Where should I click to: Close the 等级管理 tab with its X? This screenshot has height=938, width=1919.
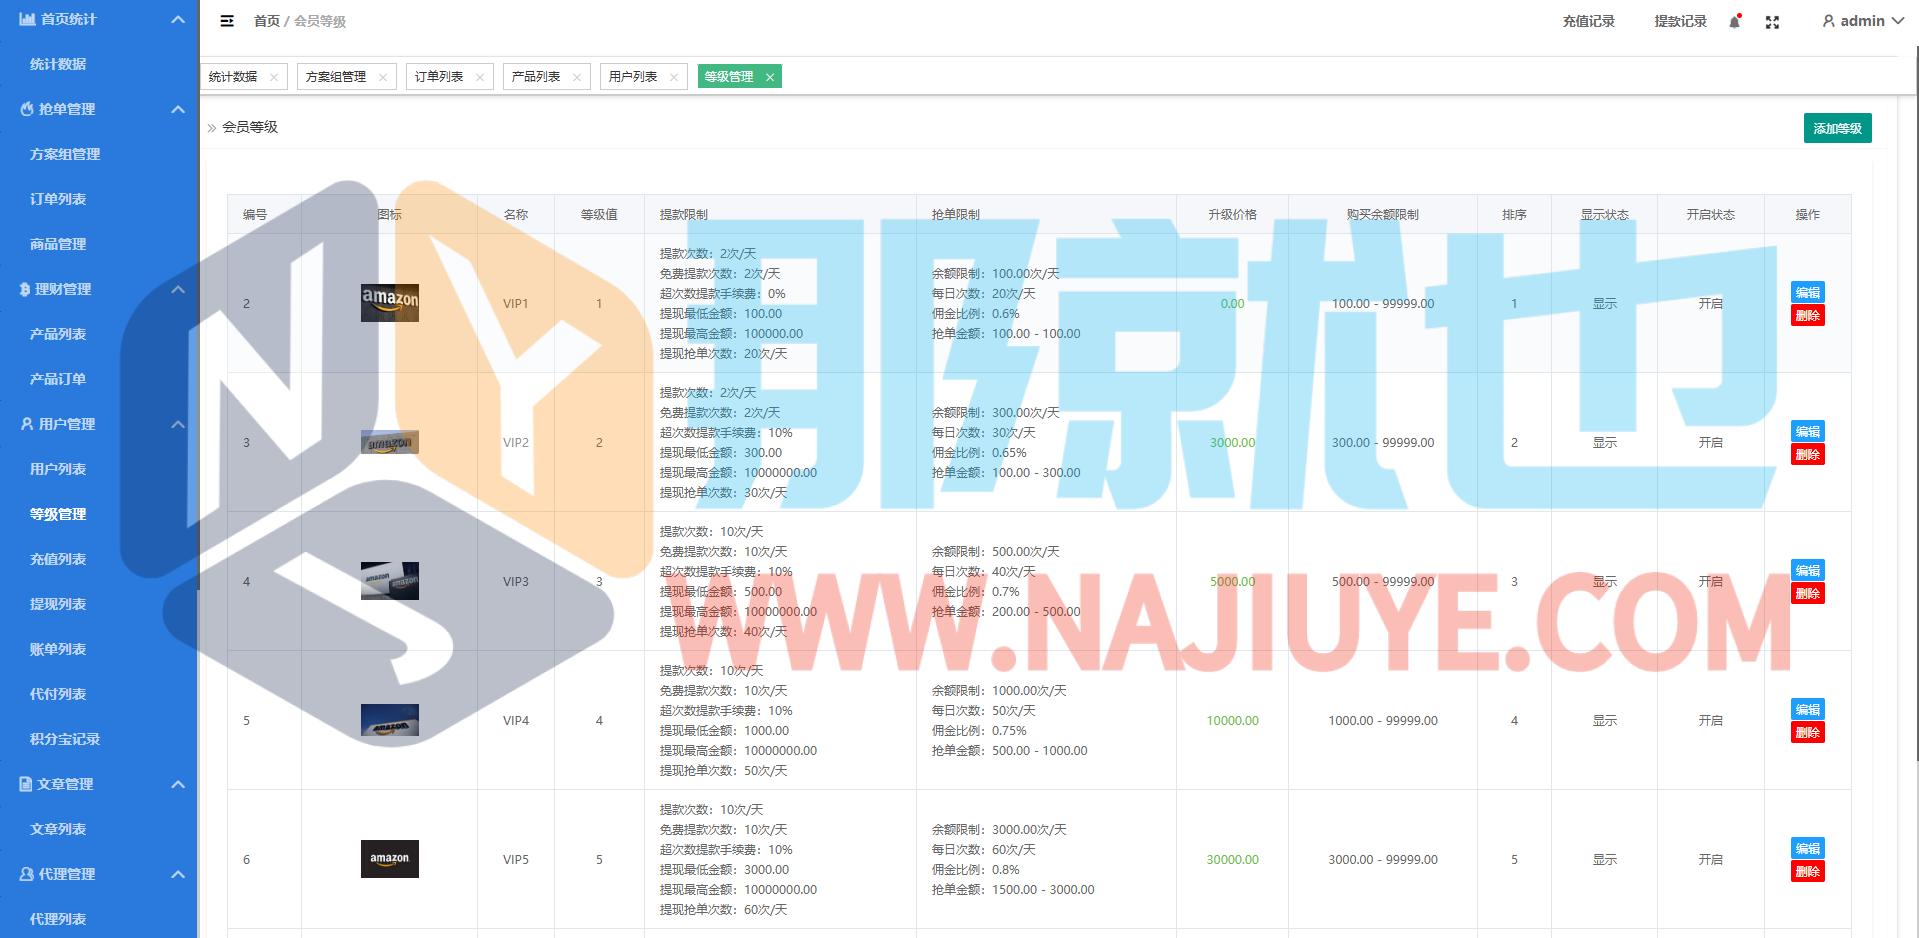770,77
